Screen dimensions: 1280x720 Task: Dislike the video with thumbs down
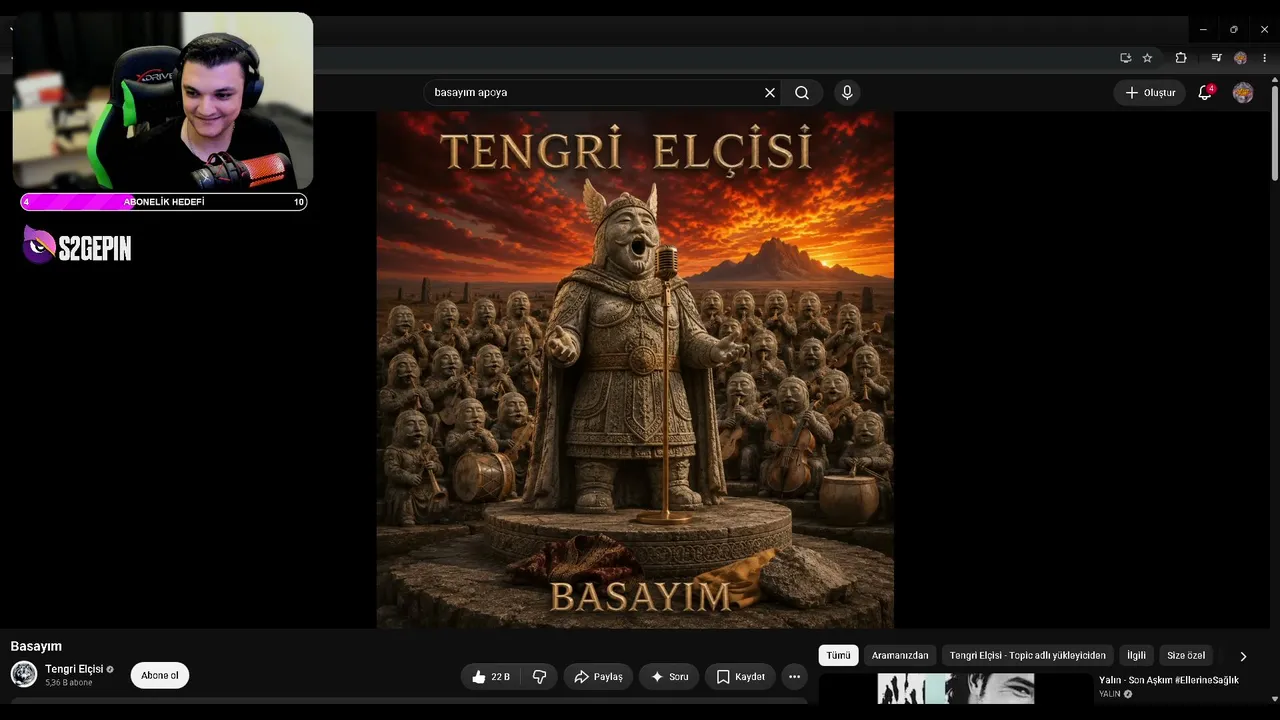tap(539, 677)
